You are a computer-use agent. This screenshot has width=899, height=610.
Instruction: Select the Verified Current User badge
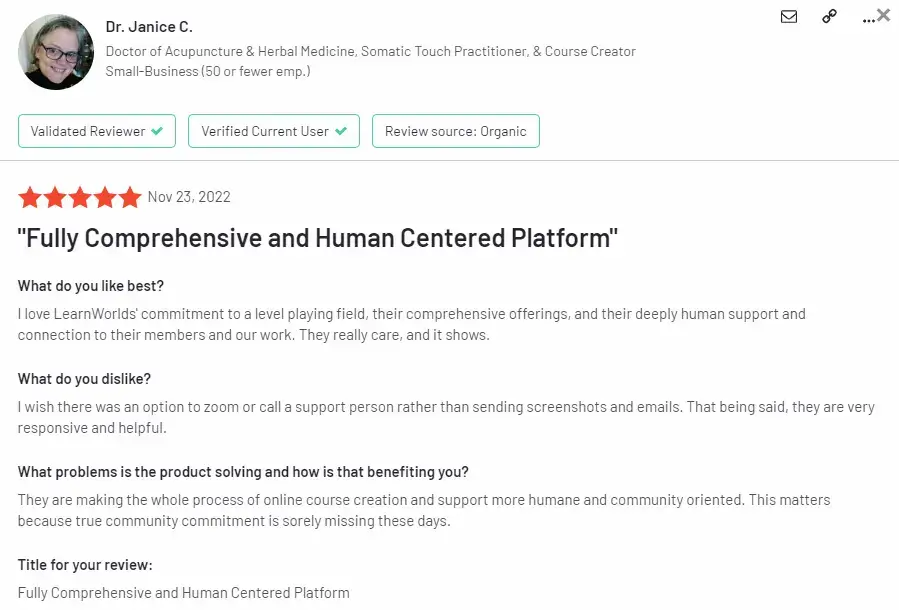274,131
